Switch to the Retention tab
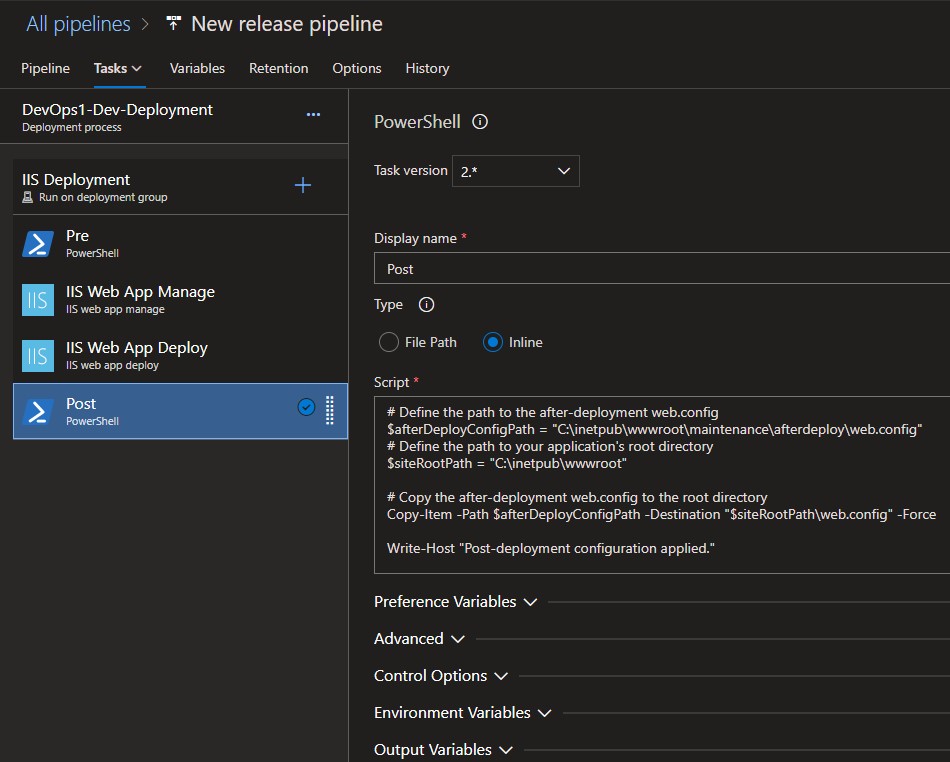The image size is (950, 762). pyautogui.click(x=279, y=68)
